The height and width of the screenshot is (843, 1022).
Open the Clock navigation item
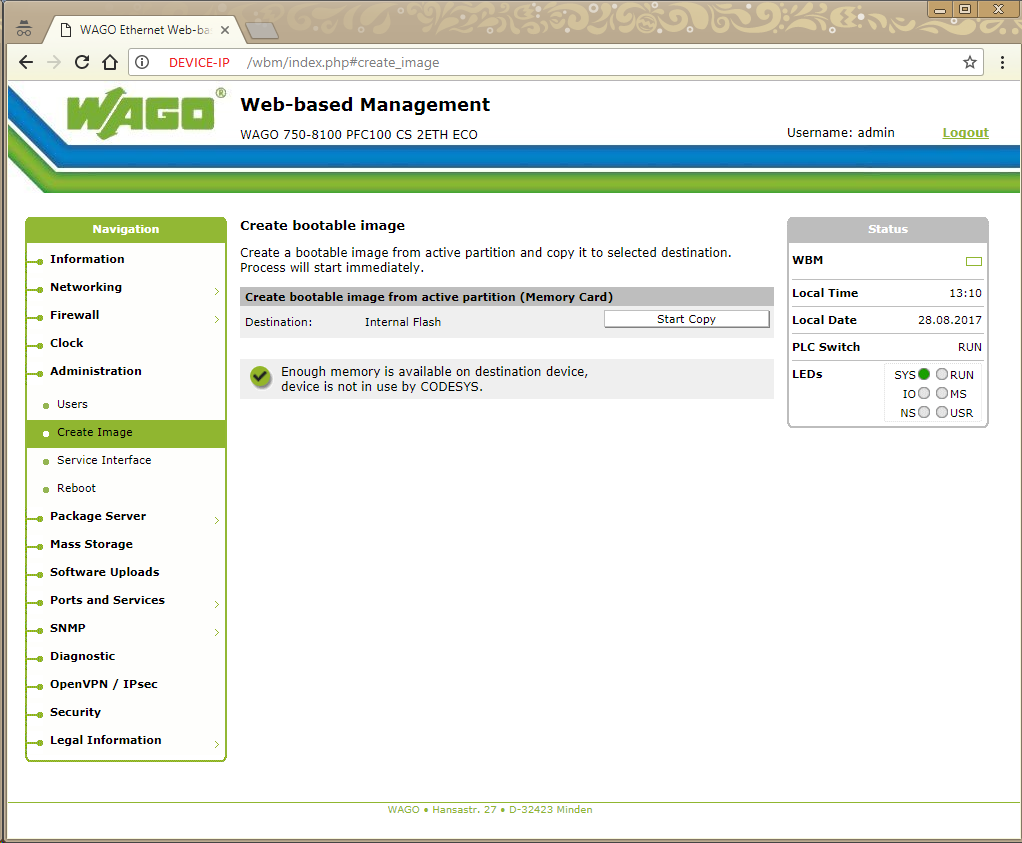click(x=66, y=343)
